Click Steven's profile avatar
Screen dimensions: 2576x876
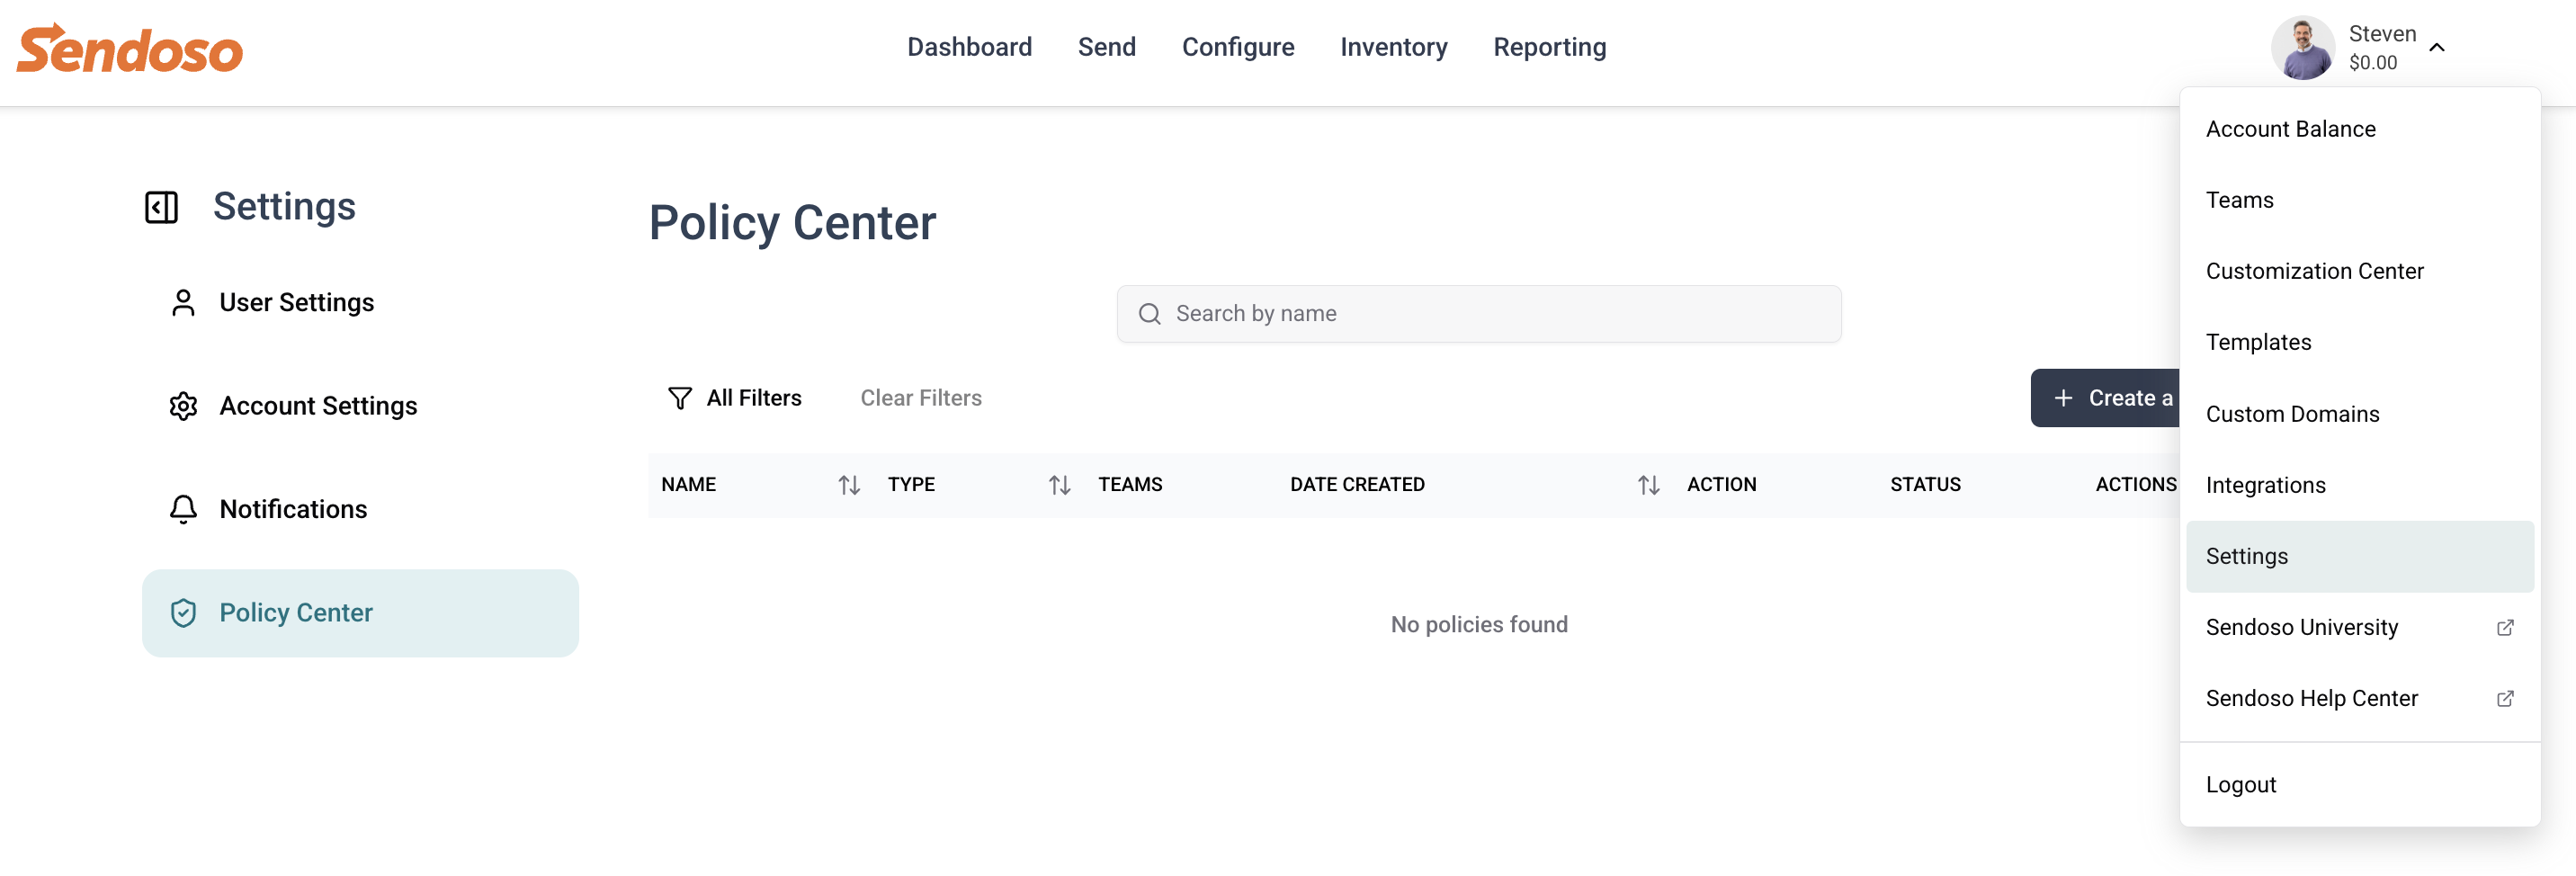pos(2303,47)
